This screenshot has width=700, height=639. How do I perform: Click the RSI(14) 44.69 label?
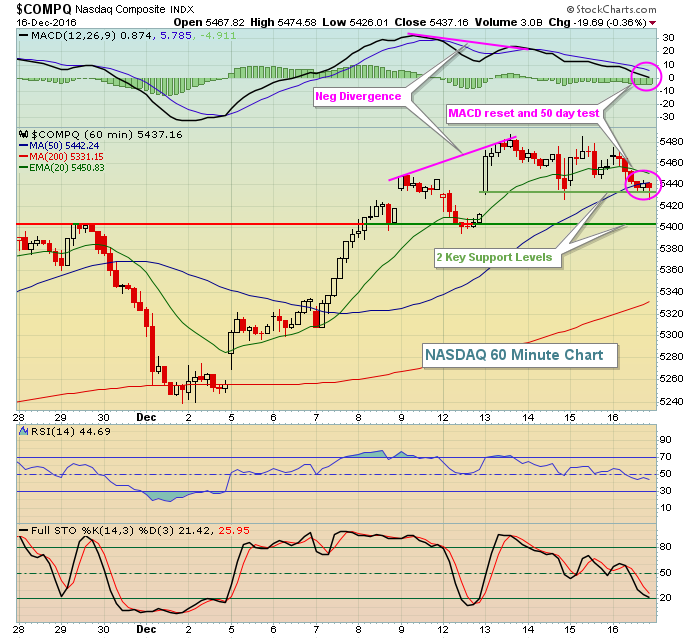pyautogui.click(x=71, y=431)
